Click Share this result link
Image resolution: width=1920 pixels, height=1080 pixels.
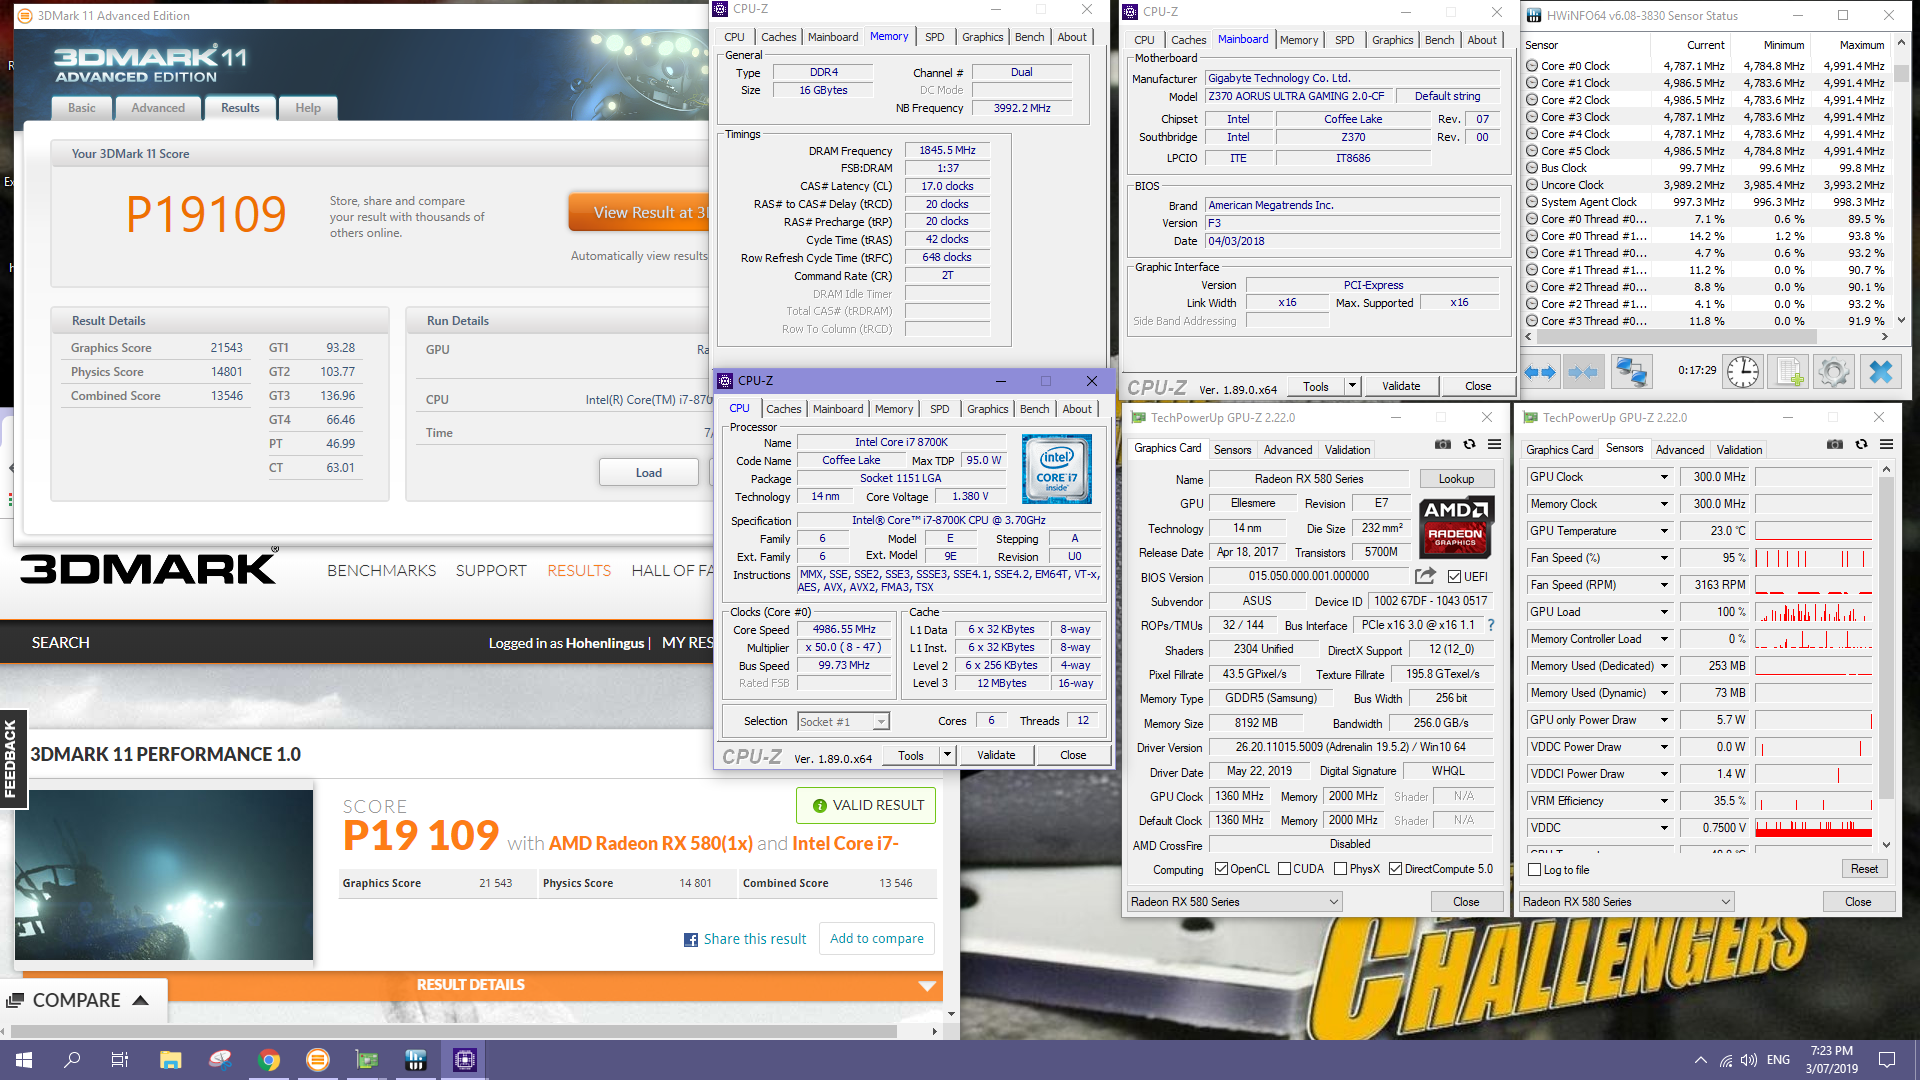click(x=755, y=939)
